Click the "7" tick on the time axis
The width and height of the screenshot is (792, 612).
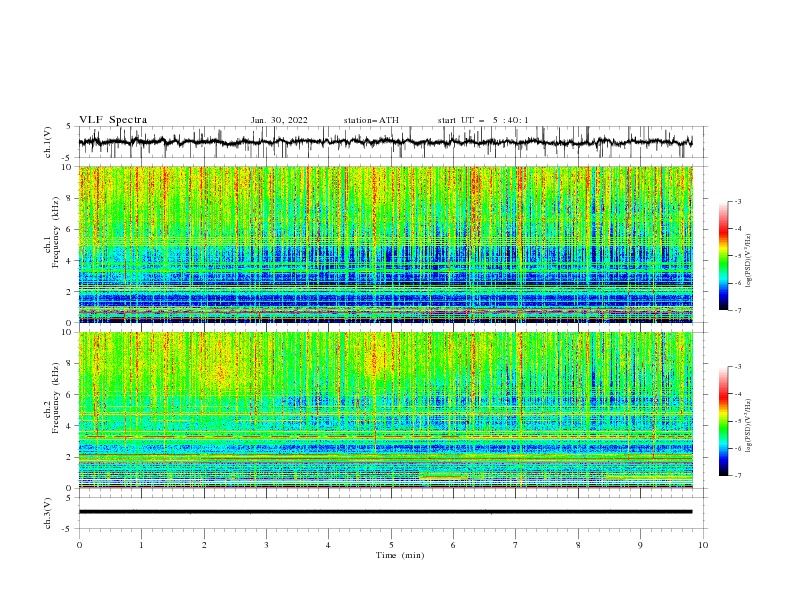pyautogui.click(x=515, y=545)
